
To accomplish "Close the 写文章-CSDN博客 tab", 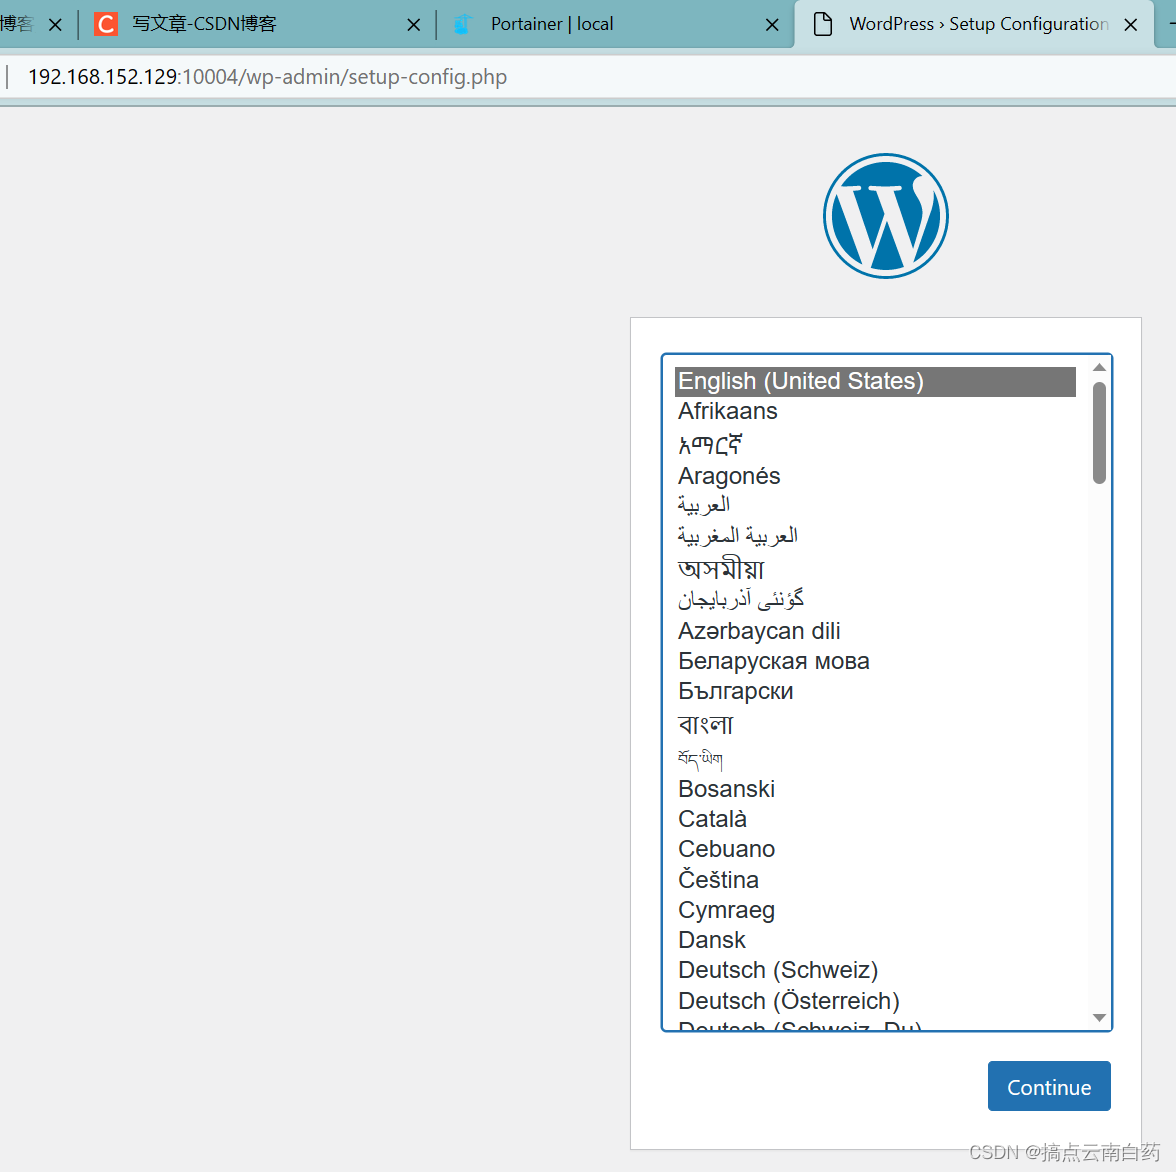I will pyautogui.click(x=413, y=25).
